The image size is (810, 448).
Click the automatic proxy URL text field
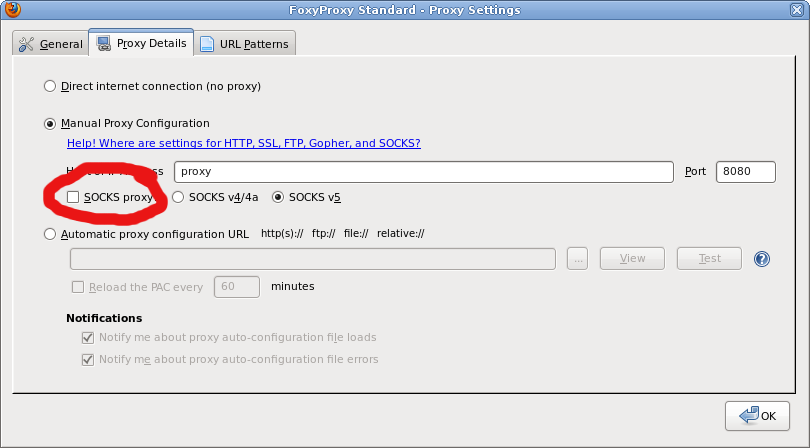313,259
